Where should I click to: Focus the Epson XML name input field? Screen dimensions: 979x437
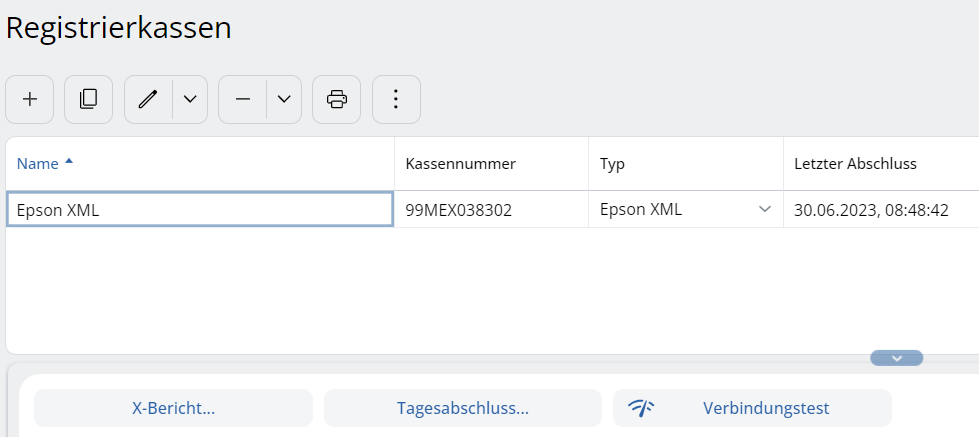[x=199, y=210]
